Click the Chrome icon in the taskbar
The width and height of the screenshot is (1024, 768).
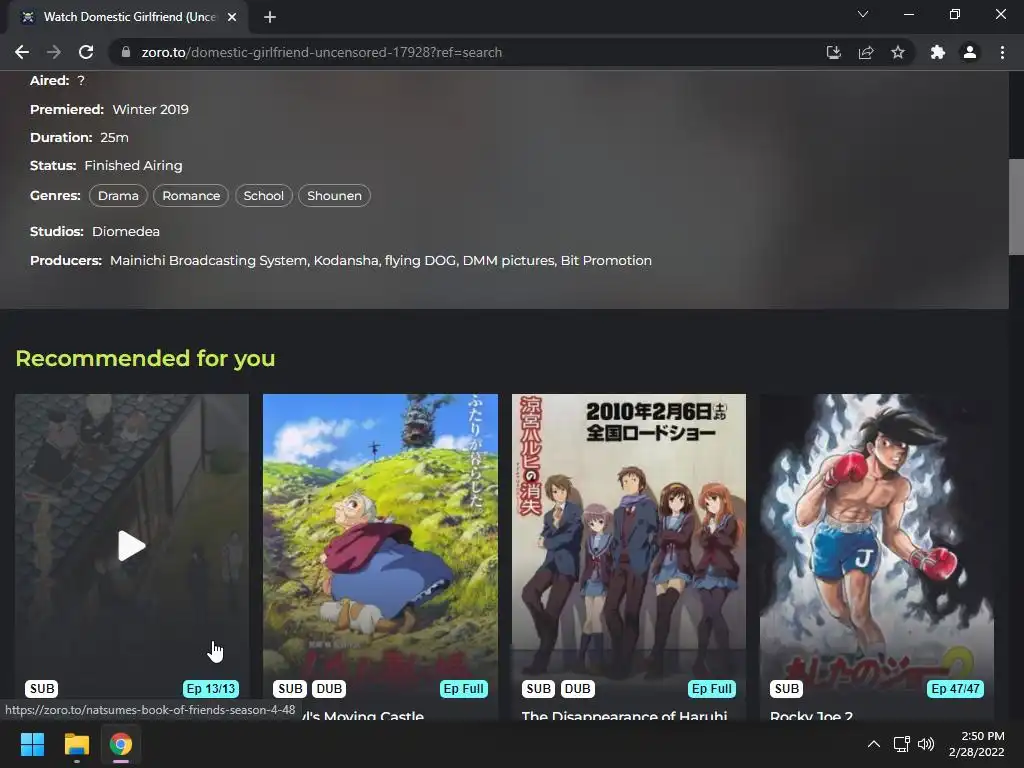tap(121, 744)
